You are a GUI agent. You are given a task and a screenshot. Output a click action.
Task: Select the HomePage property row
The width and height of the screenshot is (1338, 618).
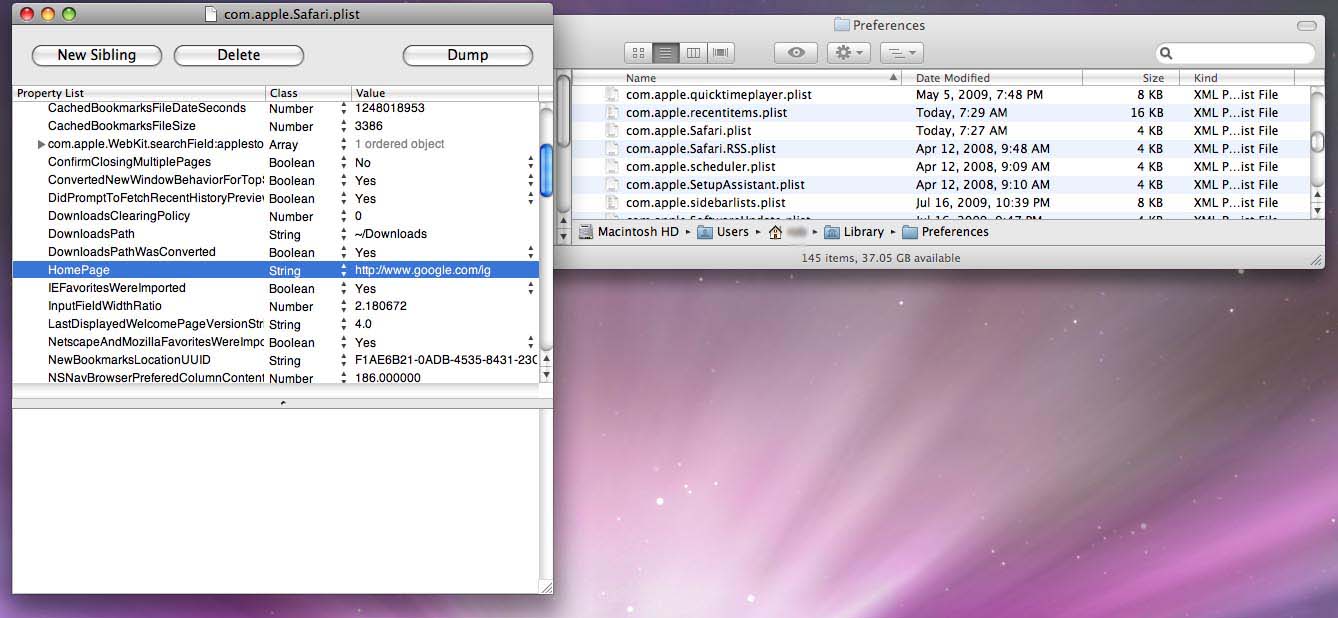tap(275, 270)
